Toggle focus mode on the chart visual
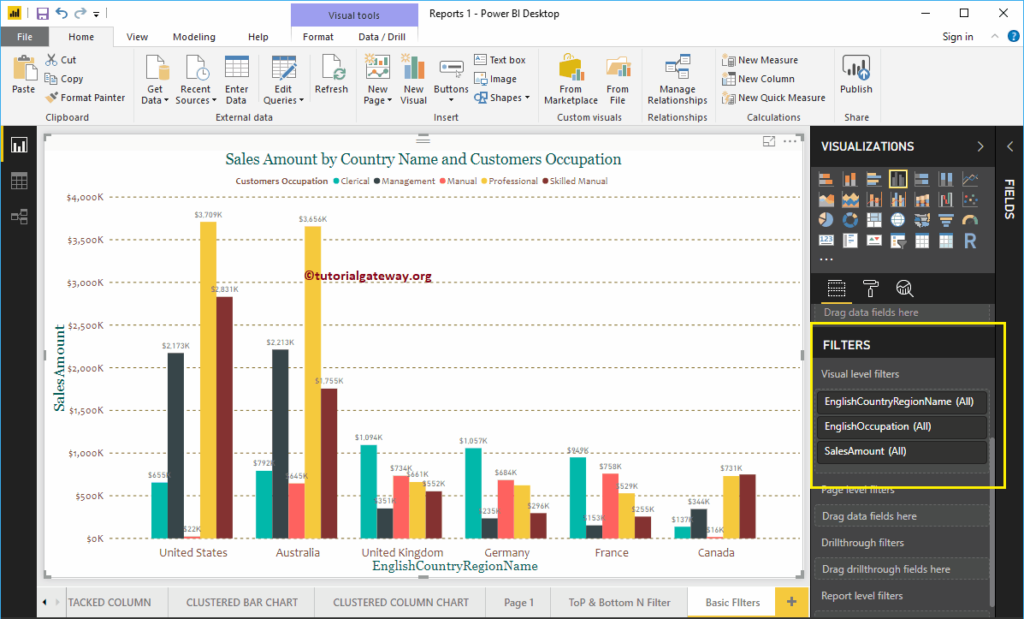1024x619 pixels. [x=769, y=141]
